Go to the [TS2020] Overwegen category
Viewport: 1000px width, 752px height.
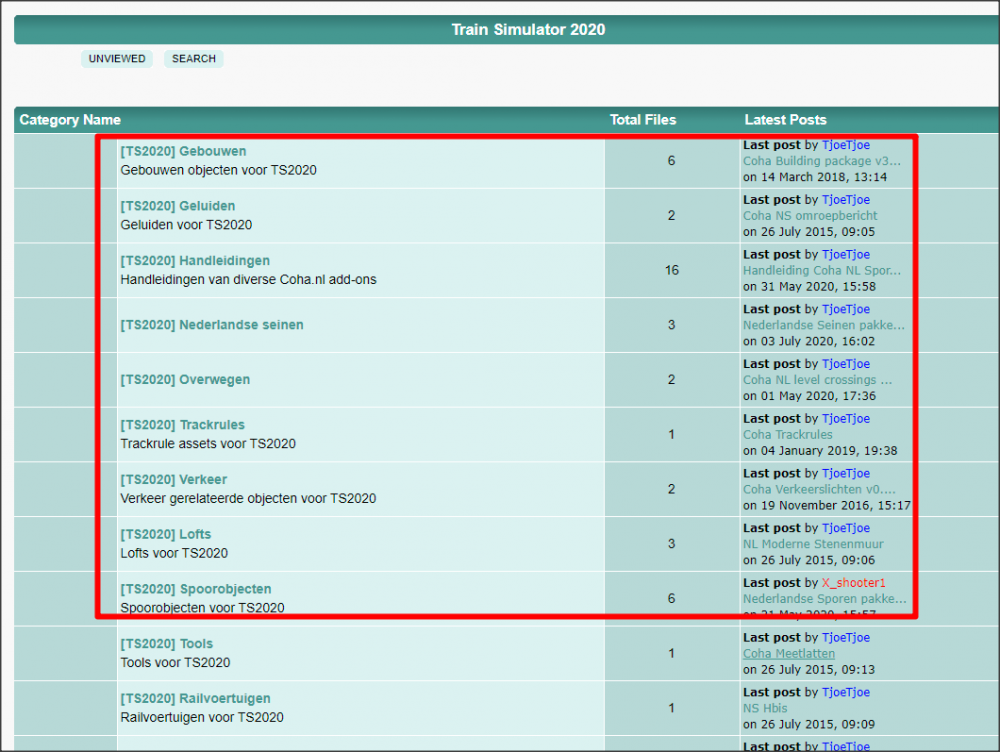coord(185,380)
